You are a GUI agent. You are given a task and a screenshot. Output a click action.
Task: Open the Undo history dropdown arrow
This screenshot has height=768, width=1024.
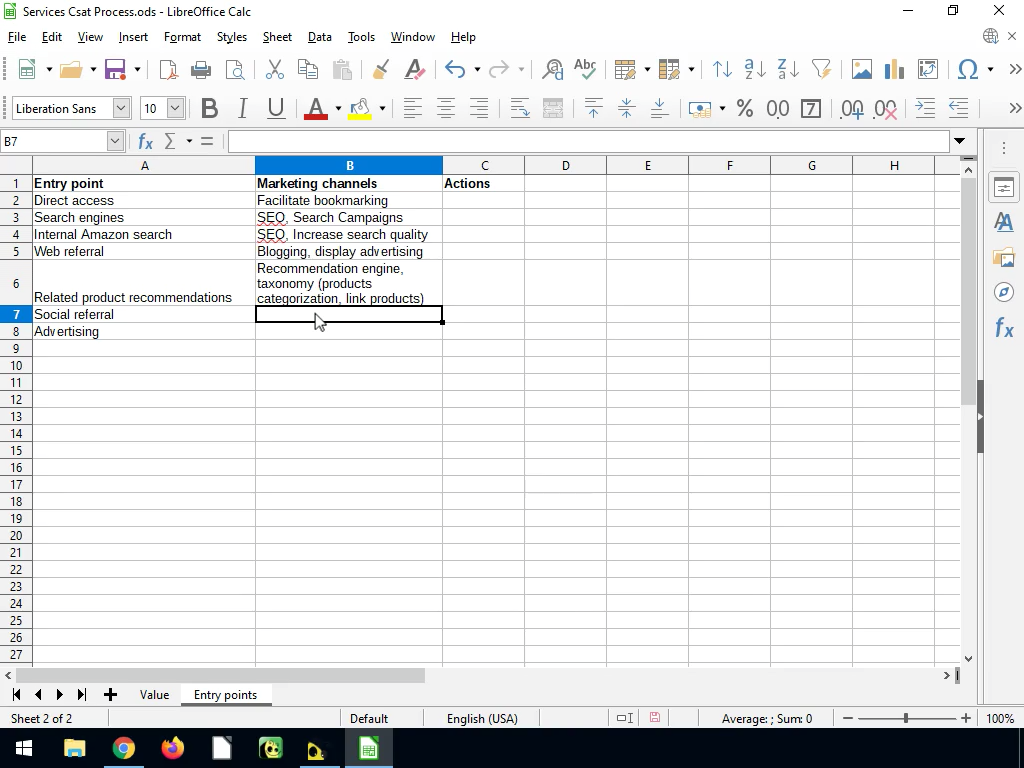point(477,69)
